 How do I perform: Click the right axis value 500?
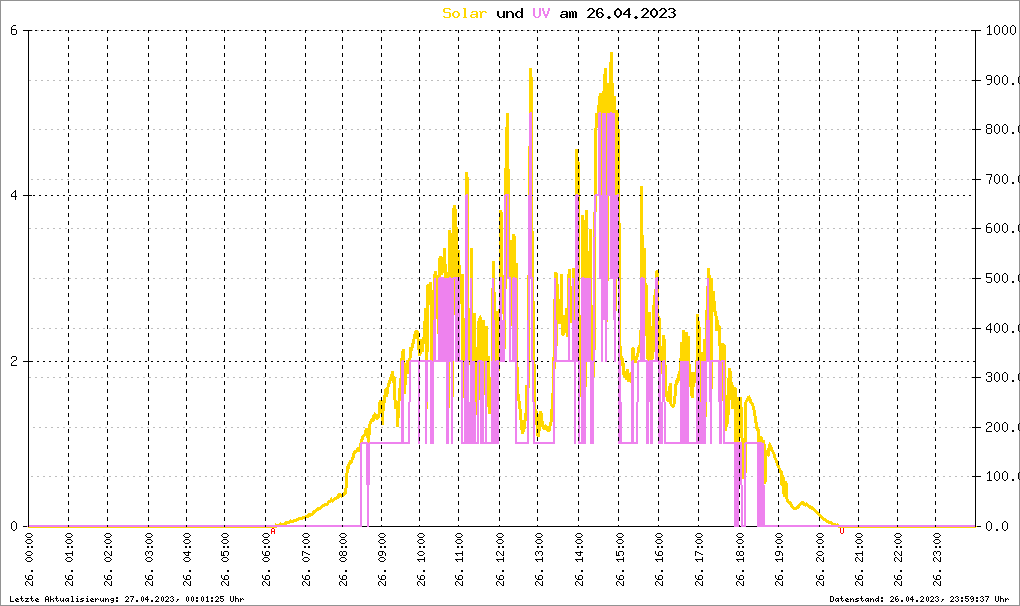click(998, 278)
